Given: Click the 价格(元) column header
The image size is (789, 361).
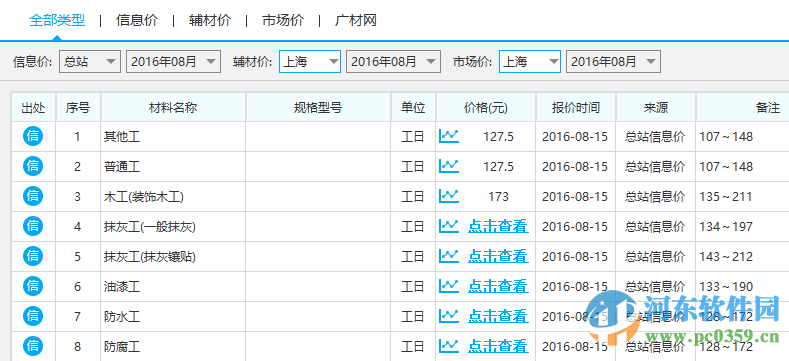Looking at the screenshot, I should coord(486,107).
